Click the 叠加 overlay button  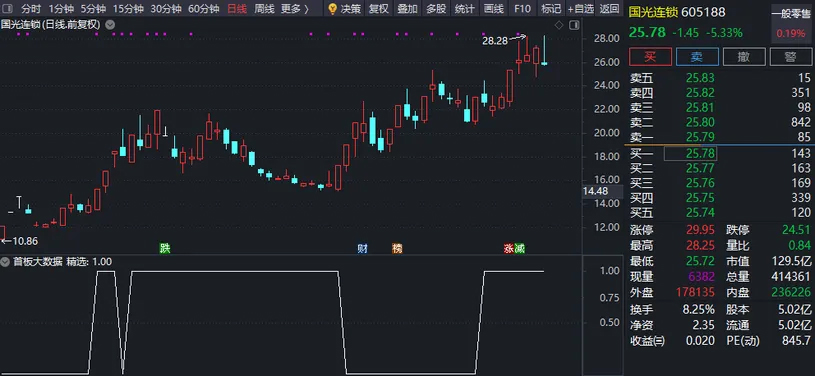pyautogui.click(x=407, y=9)
